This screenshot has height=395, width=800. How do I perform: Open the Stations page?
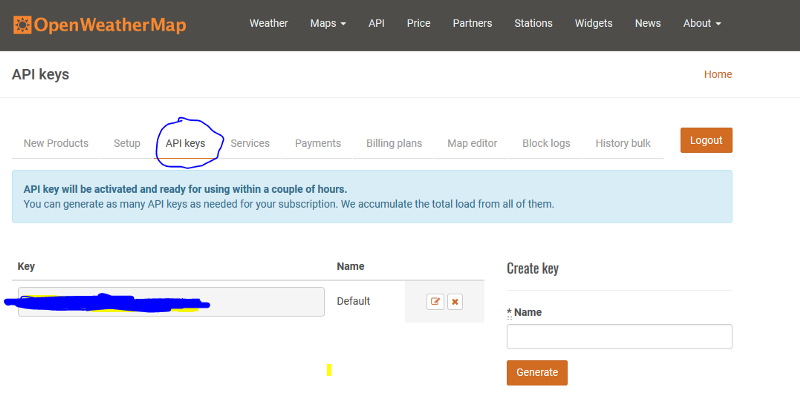point(533,23)
